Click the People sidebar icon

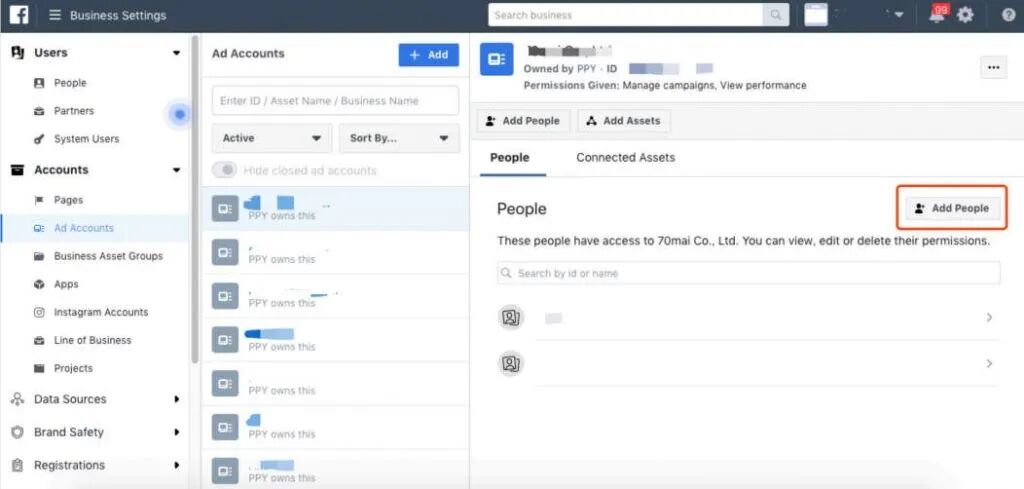click(39, 83)
